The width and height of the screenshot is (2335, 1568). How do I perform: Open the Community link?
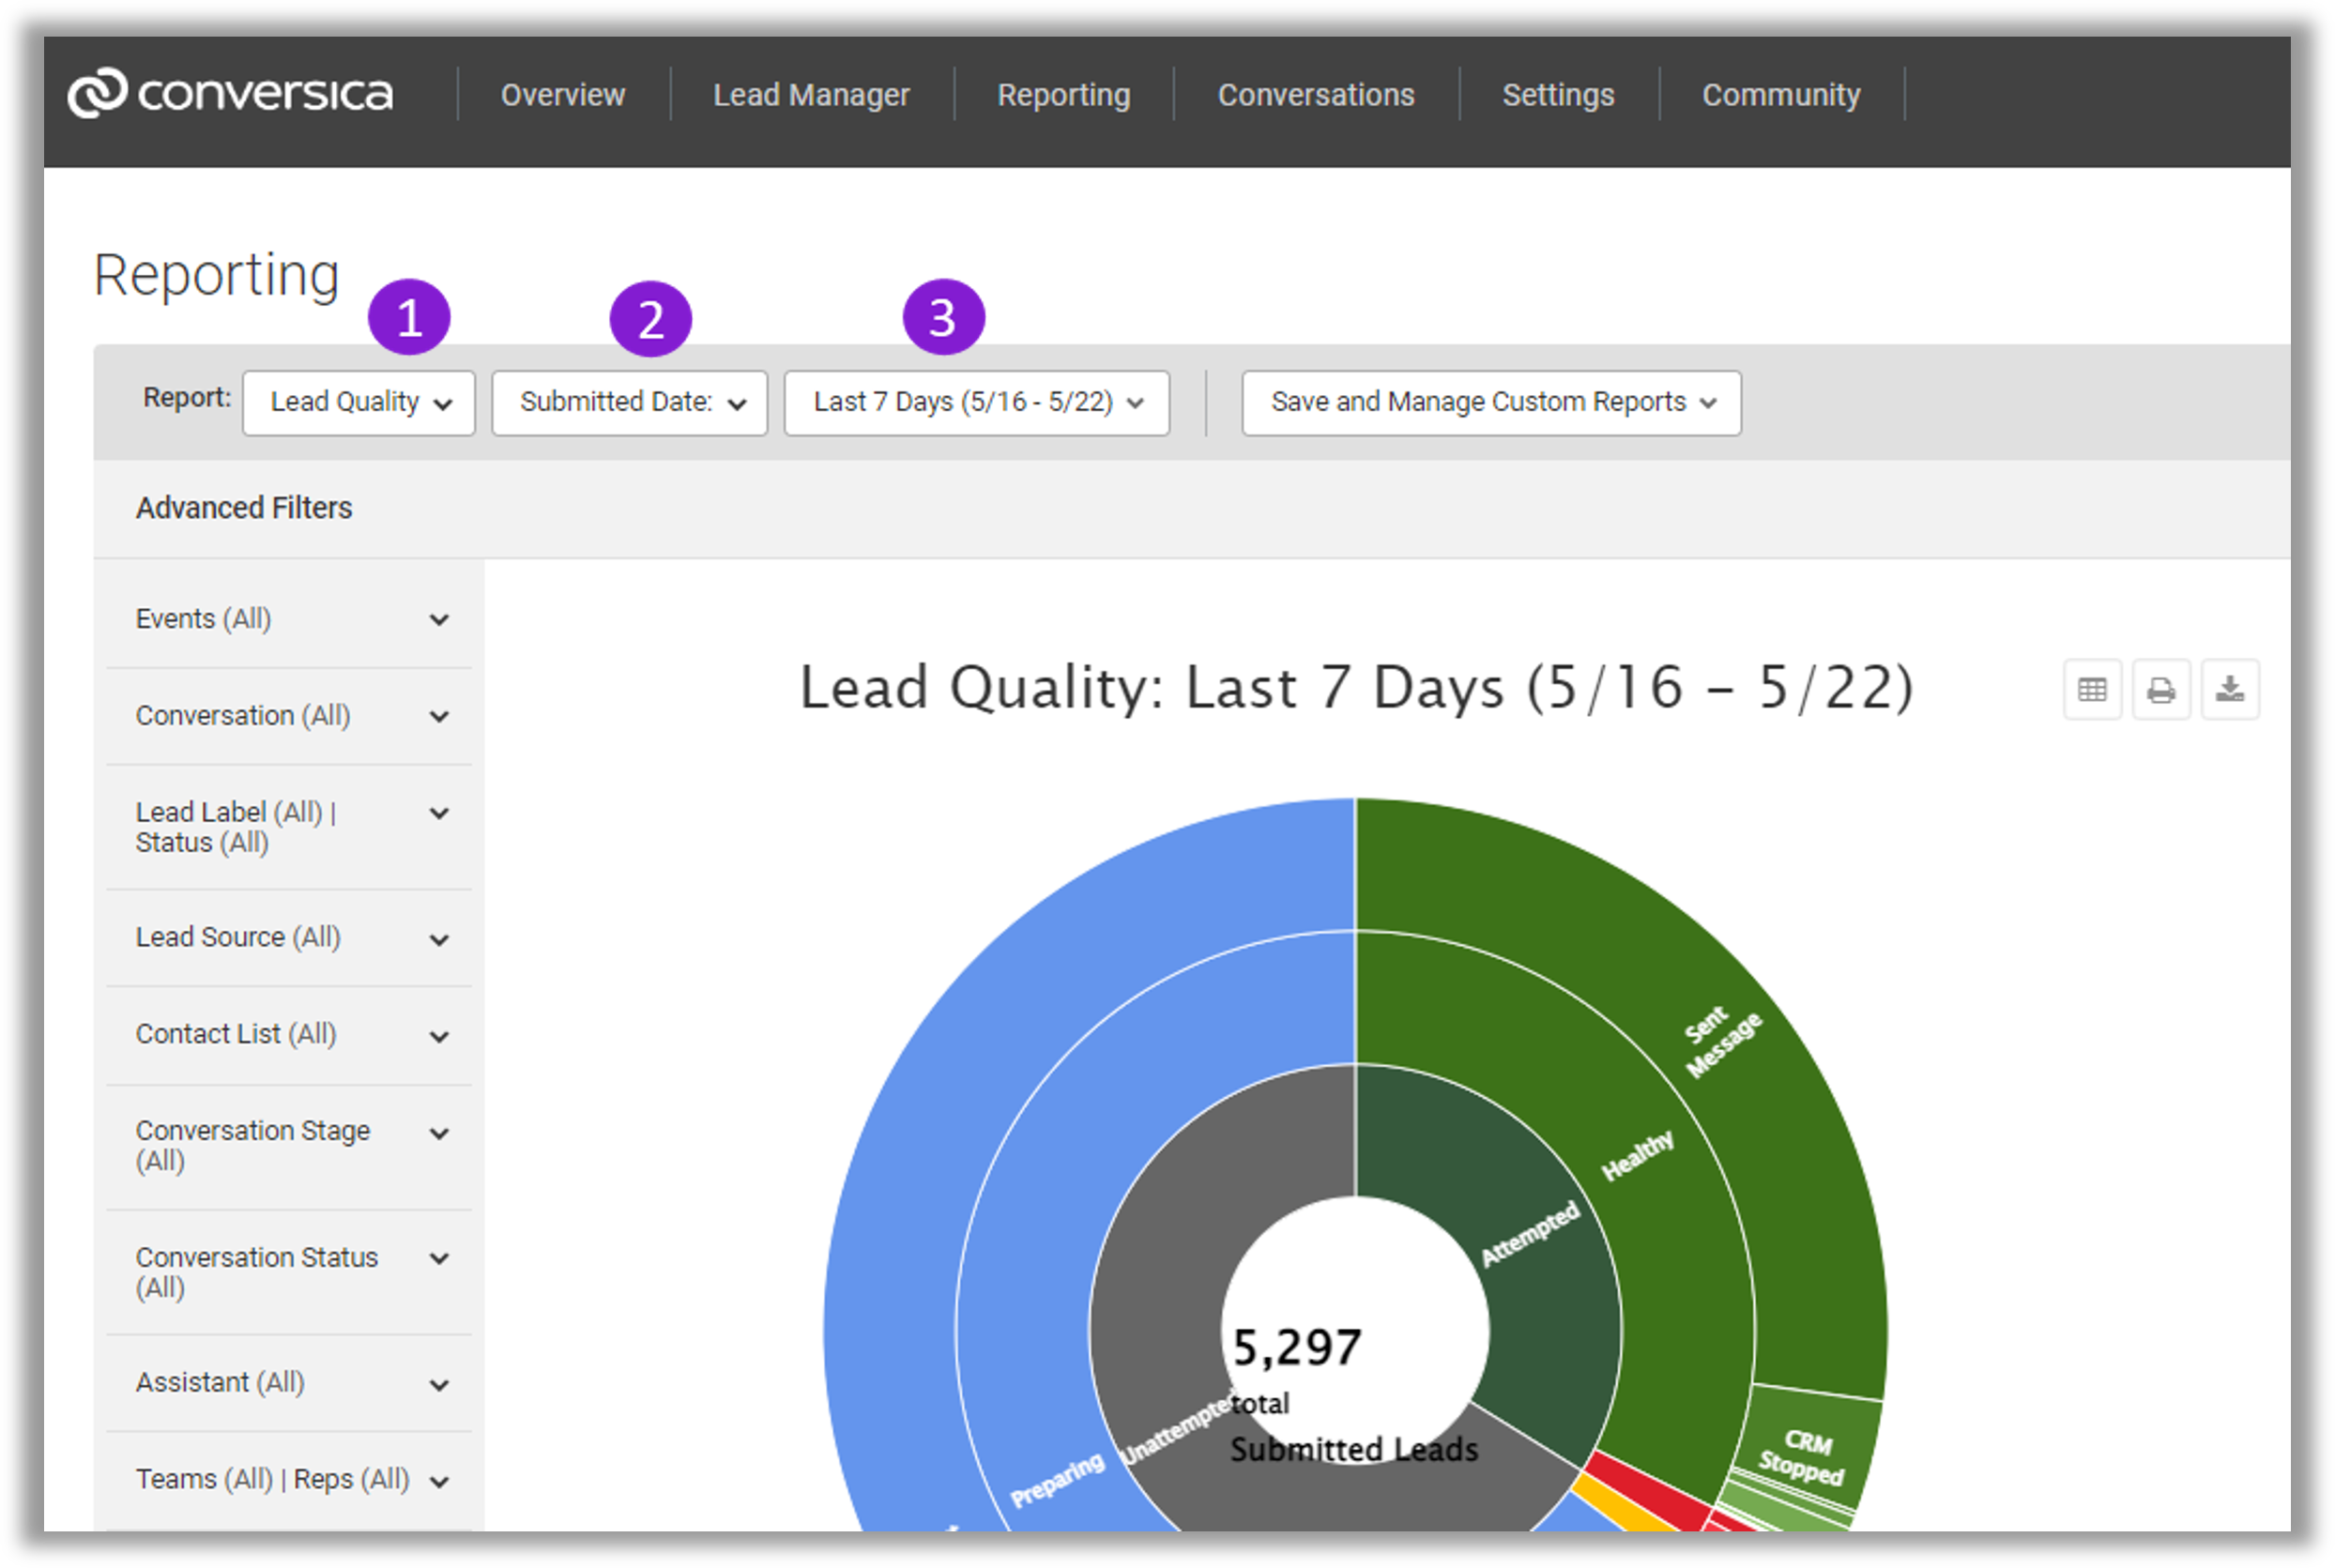point(1781,95)
